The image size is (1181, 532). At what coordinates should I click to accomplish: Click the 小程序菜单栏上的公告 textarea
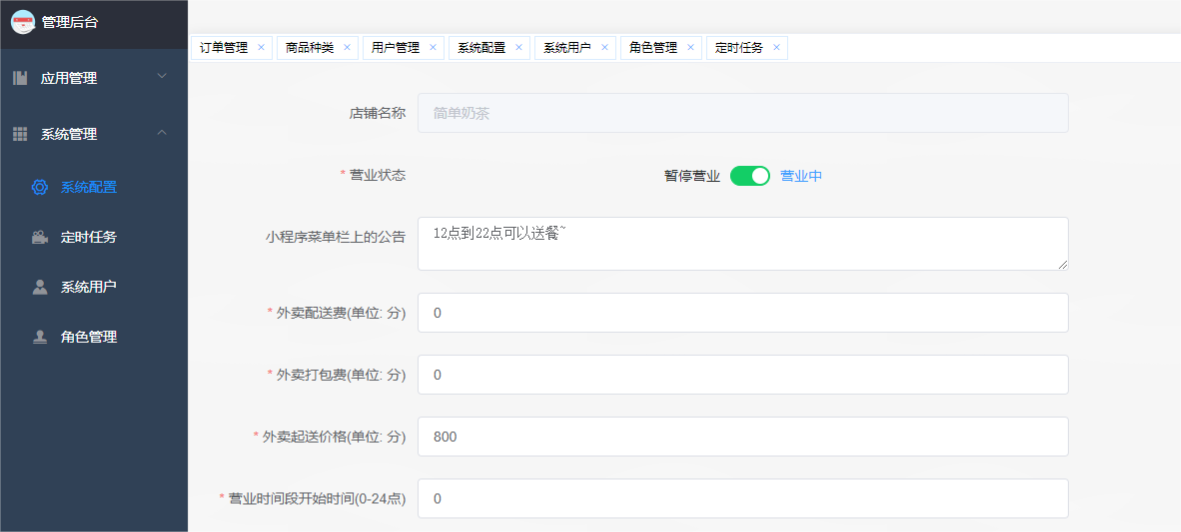[742, 243]
